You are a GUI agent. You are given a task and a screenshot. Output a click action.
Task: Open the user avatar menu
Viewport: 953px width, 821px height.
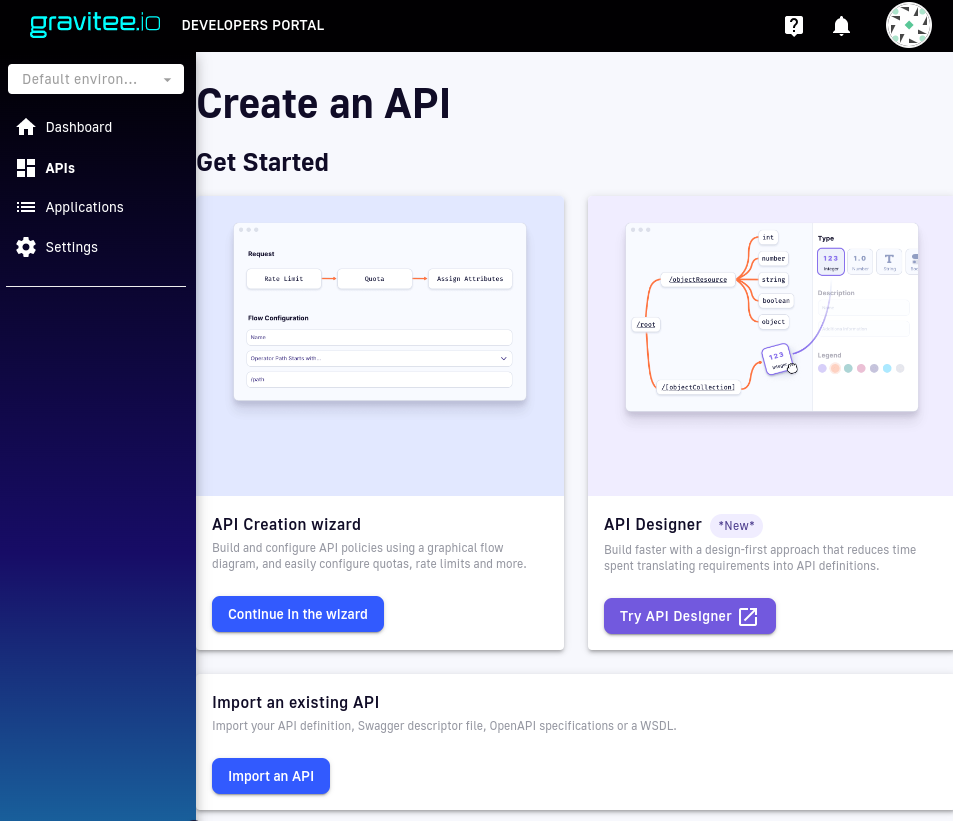point(908,25)
